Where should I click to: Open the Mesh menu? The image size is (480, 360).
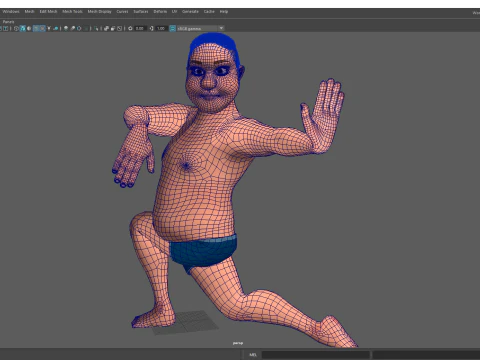point(29,12)
